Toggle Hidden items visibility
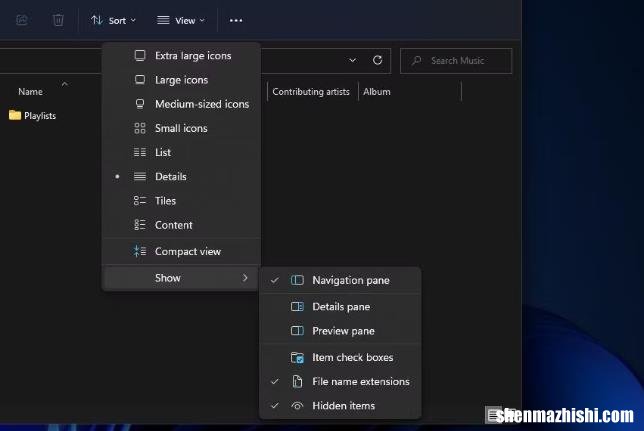 (340, 406)
